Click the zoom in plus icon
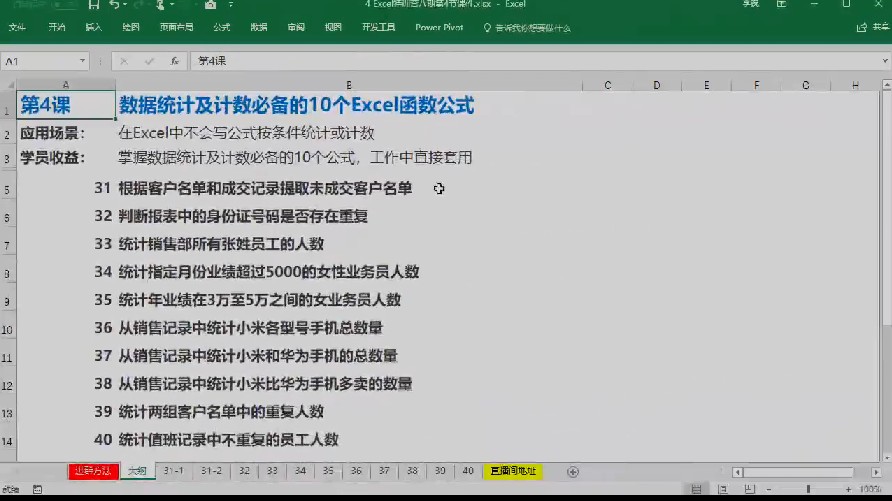This screenshot has width=892, height=501. [x=848, y=489]
